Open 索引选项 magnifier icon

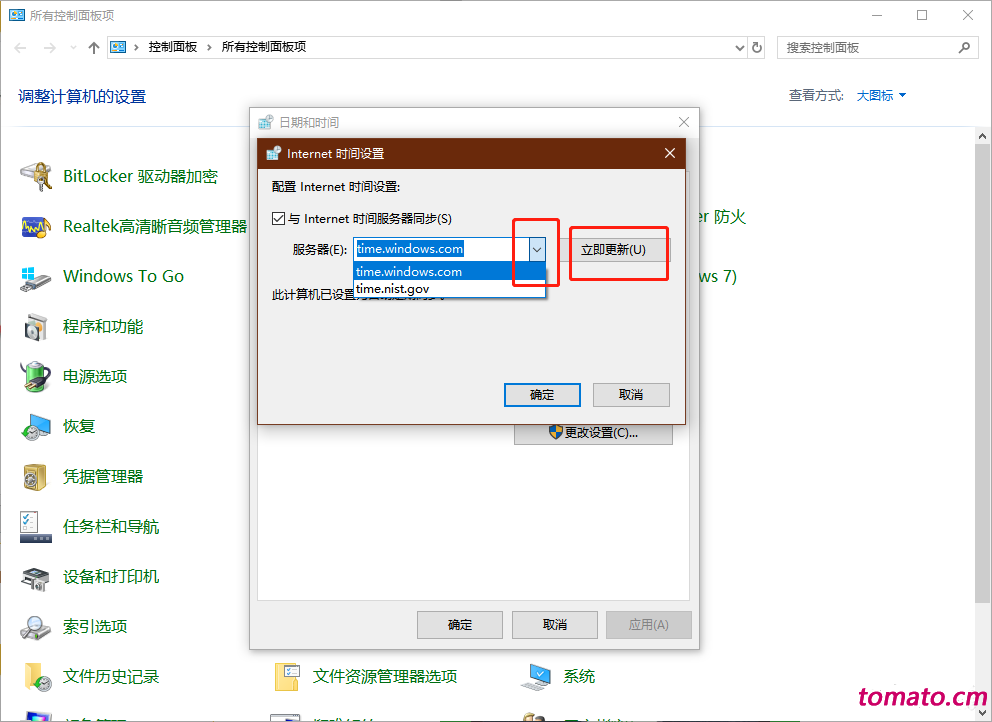click(x=36, y=626)
